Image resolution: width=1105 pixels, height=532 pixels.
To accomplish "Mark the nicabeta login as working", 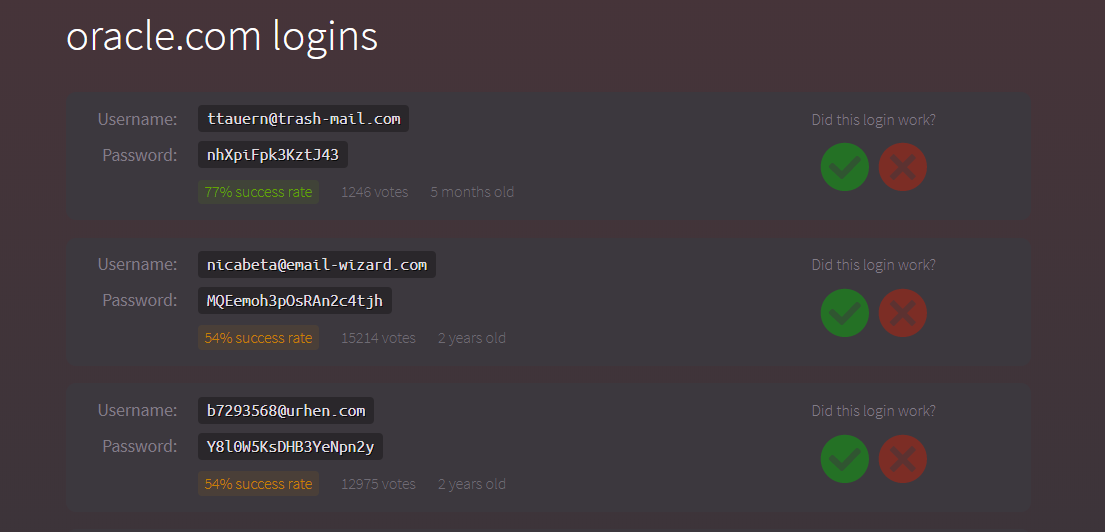I will 844,313.
